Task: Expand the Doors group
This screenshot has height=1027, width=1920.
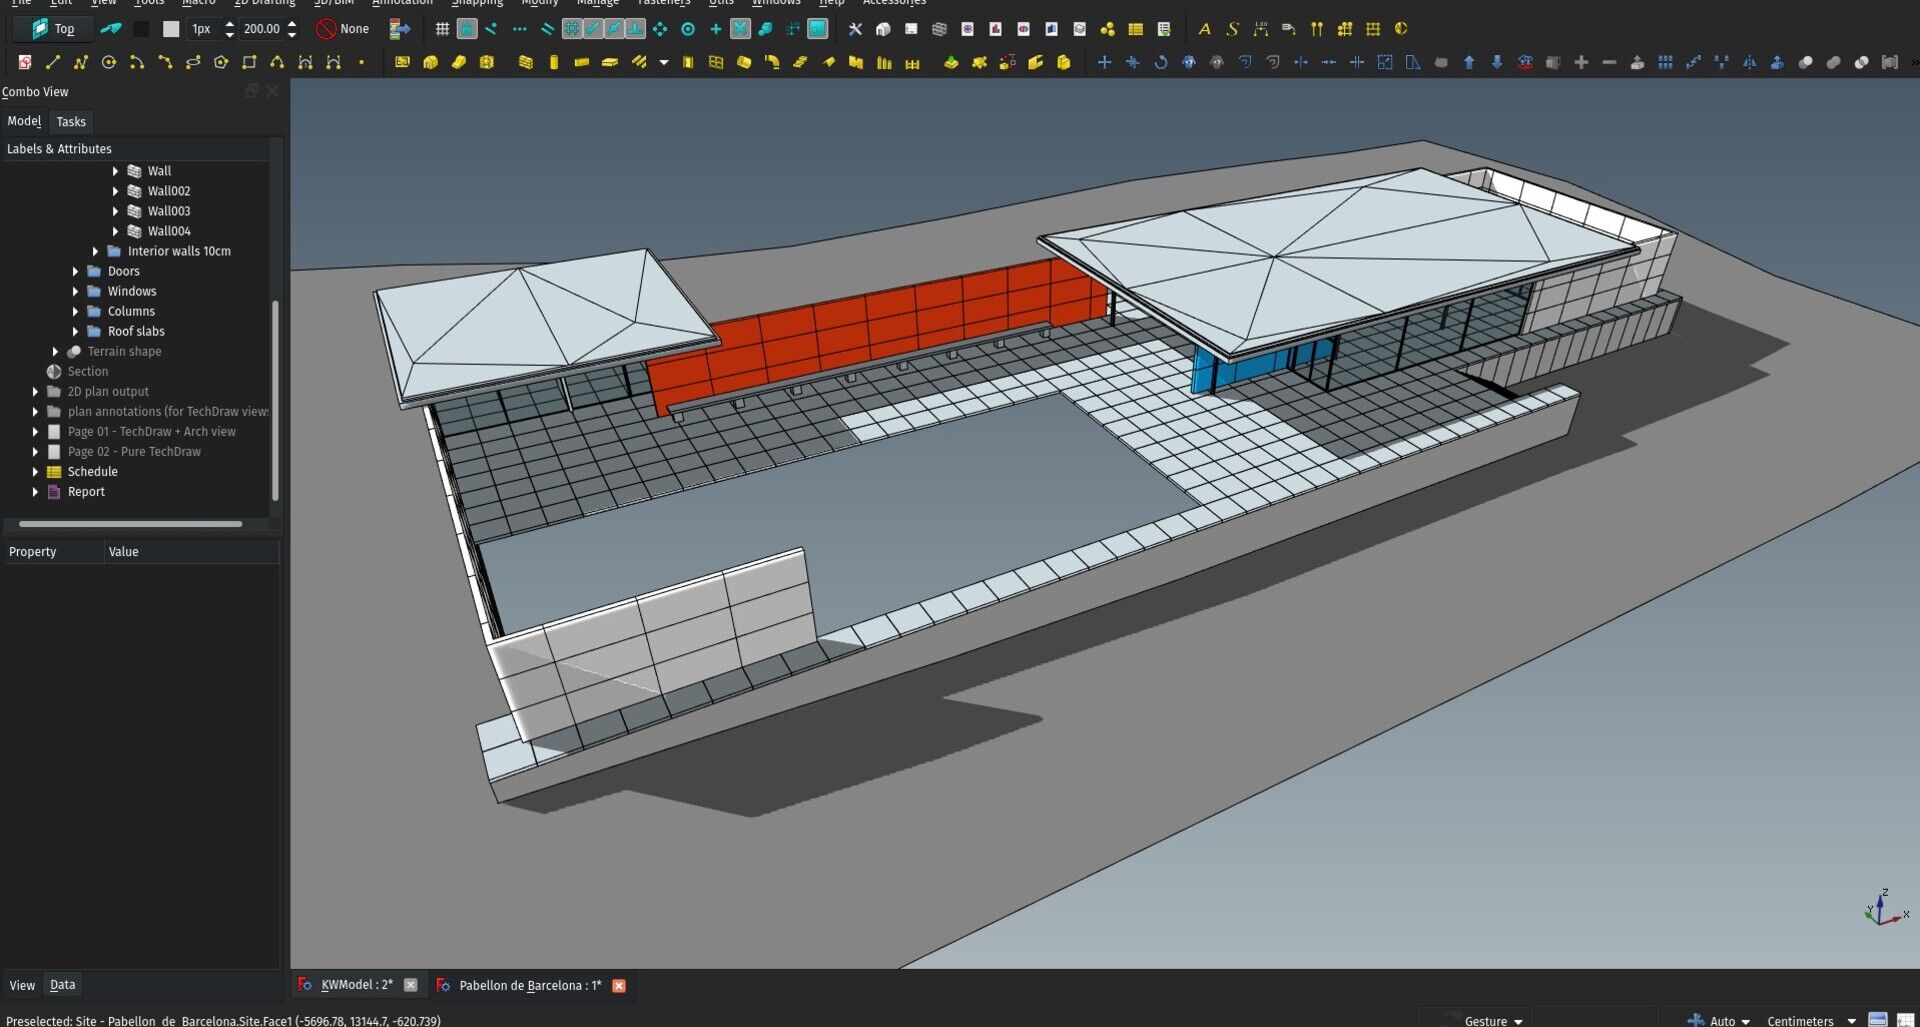Action: coord(75,271)
